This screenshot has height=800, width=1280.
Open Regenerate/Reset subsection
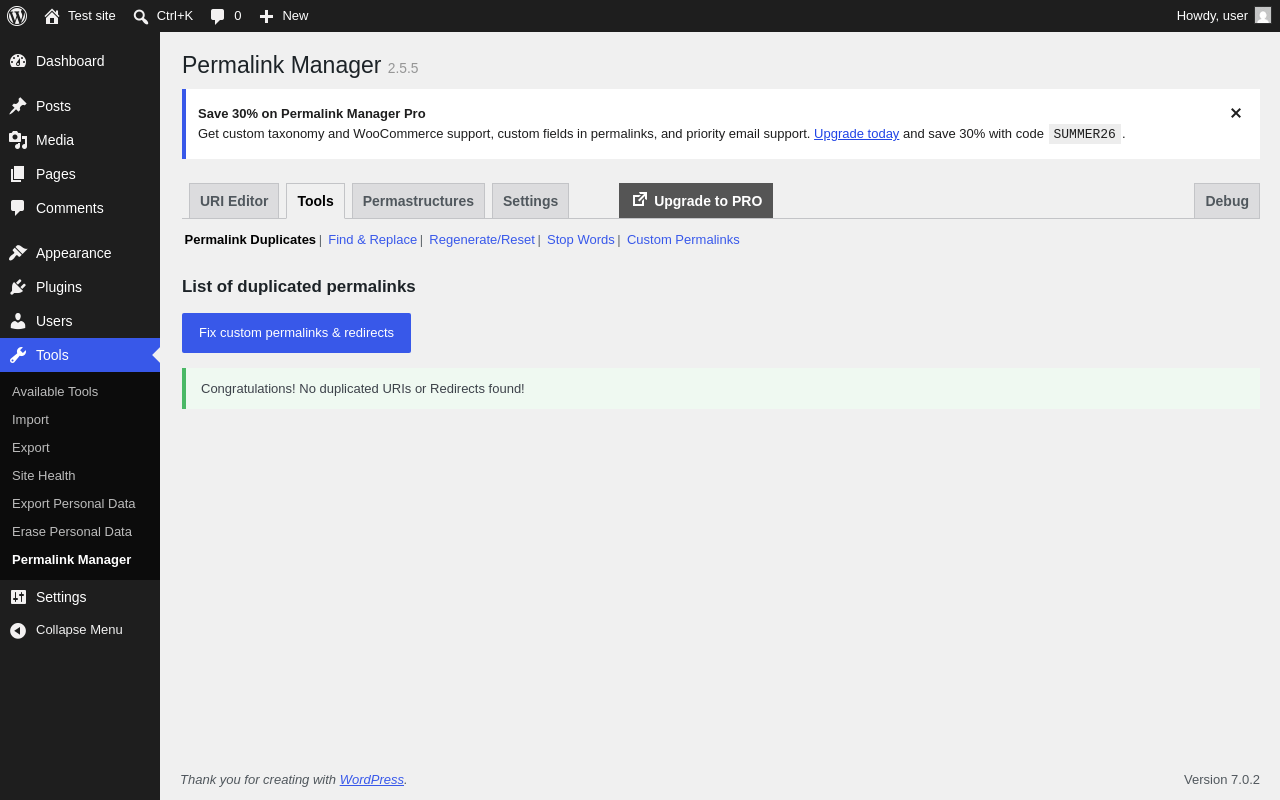click(482, 240)
